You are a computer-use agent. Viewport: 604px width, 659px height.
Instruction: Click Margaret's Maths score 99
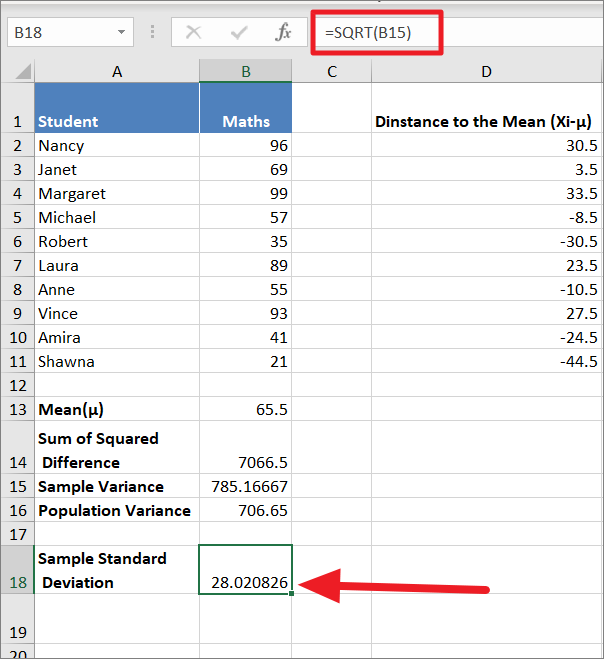(245, 193)
